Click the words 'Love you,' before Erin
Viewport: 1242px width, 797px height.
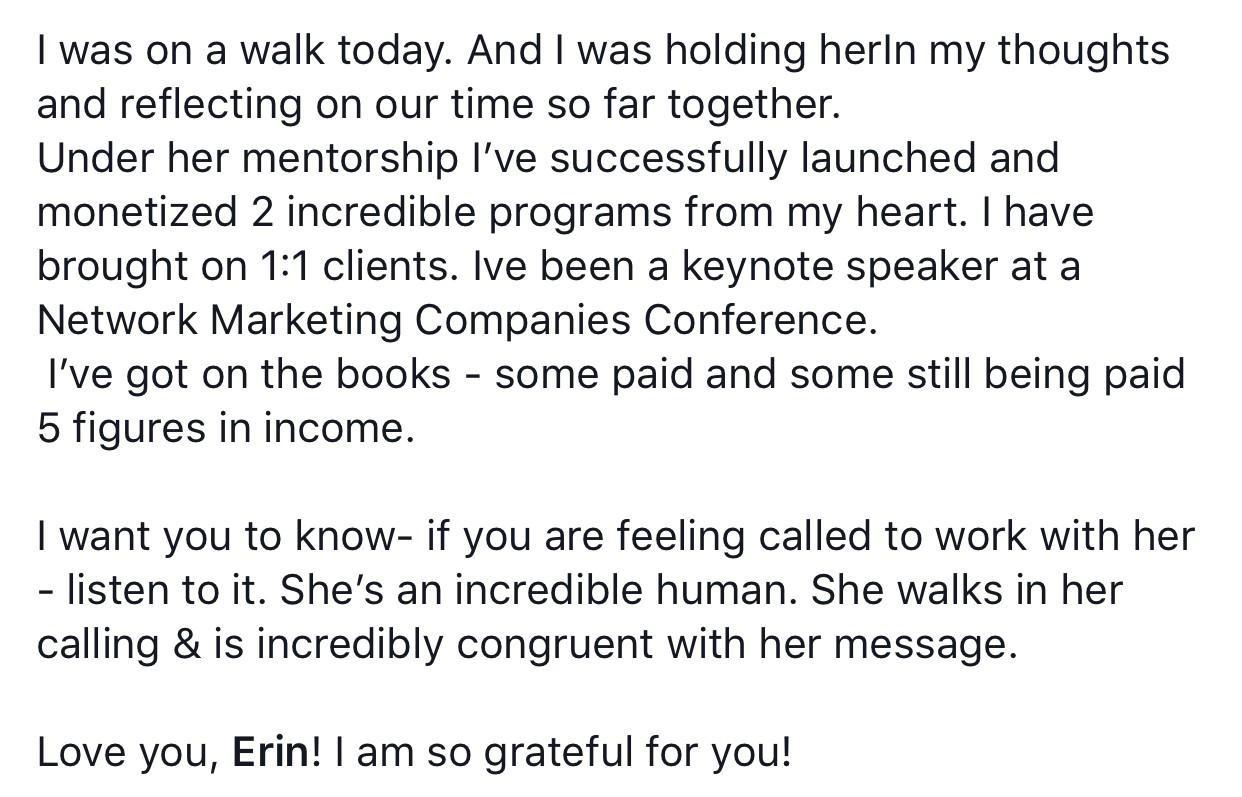point(129,752)
